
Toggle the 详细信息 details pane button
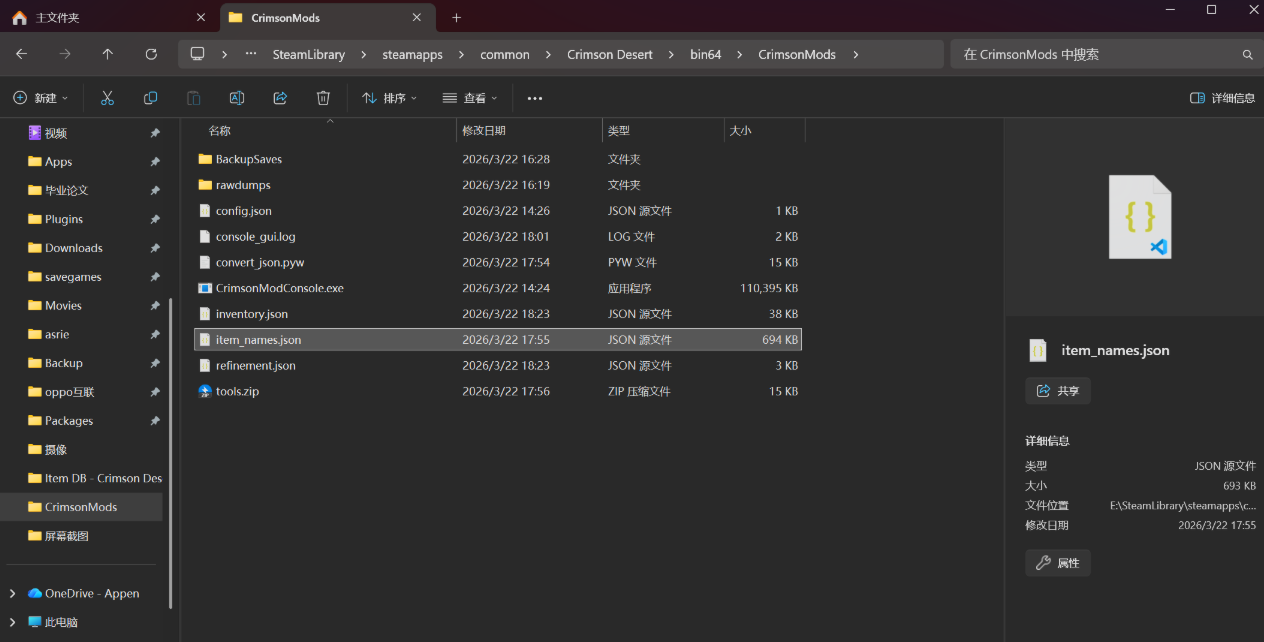point(1222,98)
